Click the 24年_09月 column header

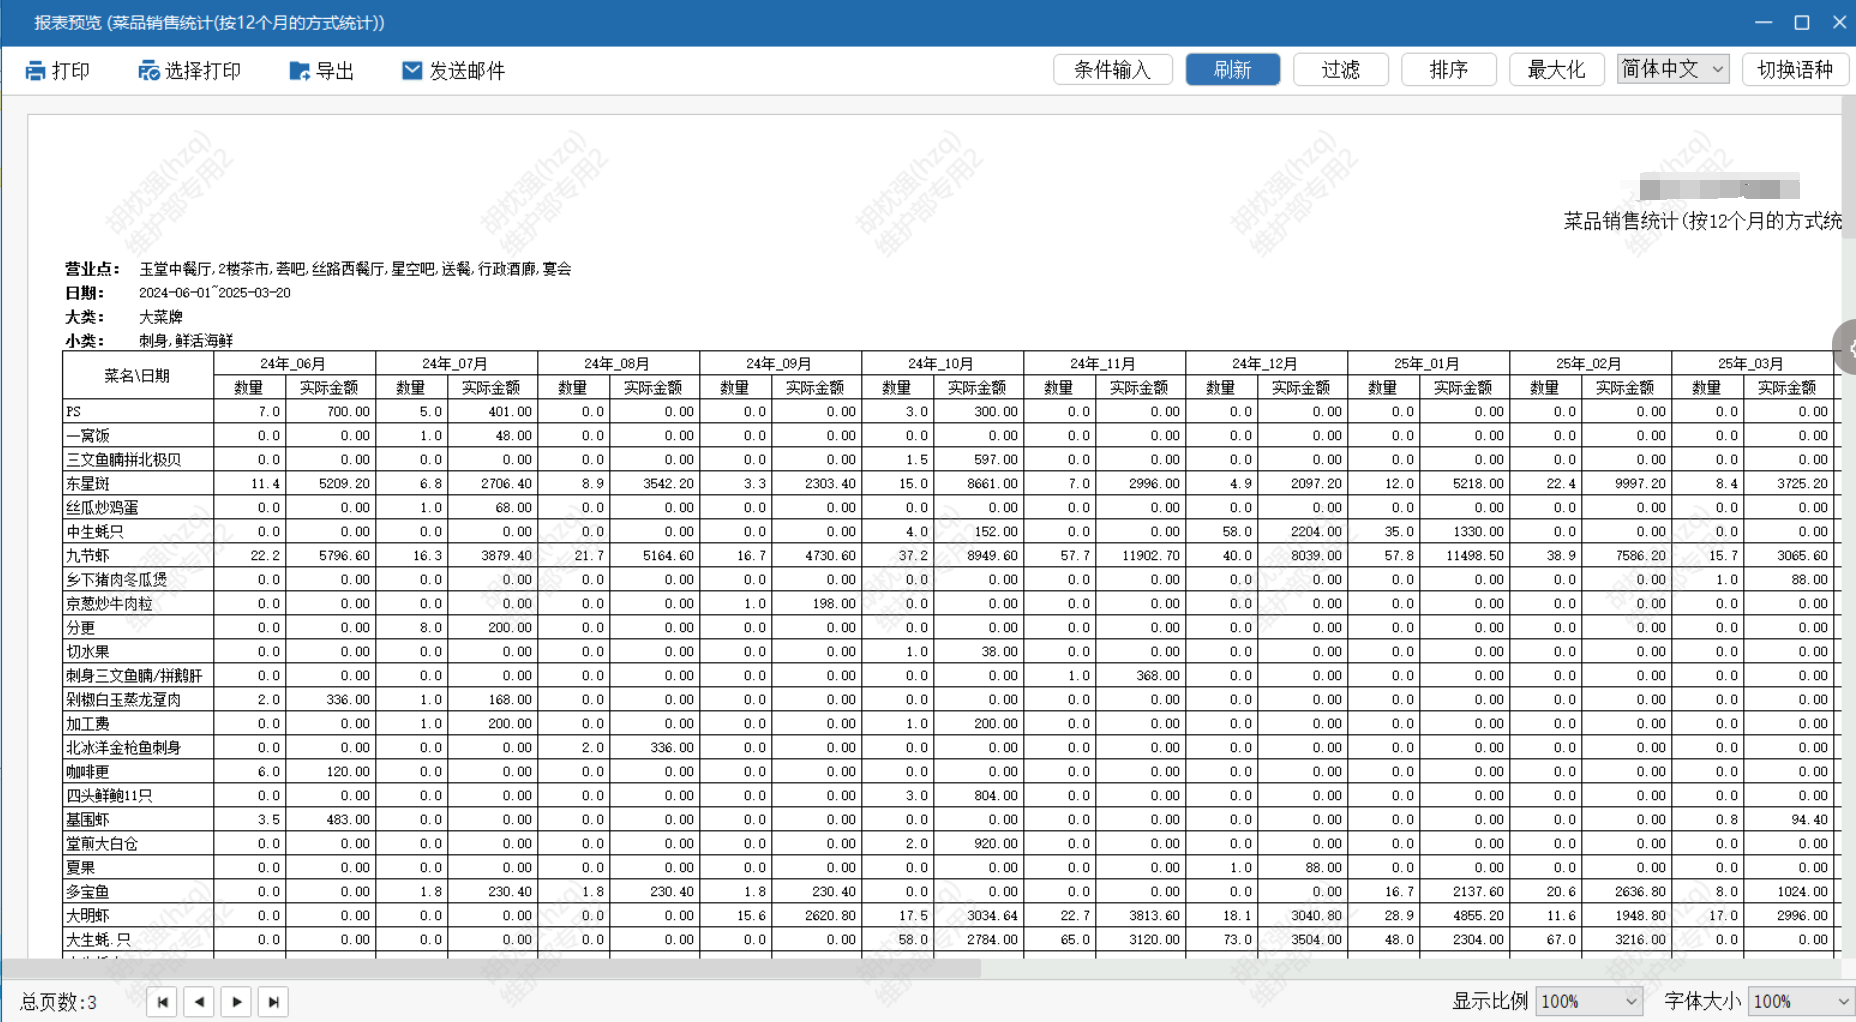pyautogui.click(x=780, y=364)
